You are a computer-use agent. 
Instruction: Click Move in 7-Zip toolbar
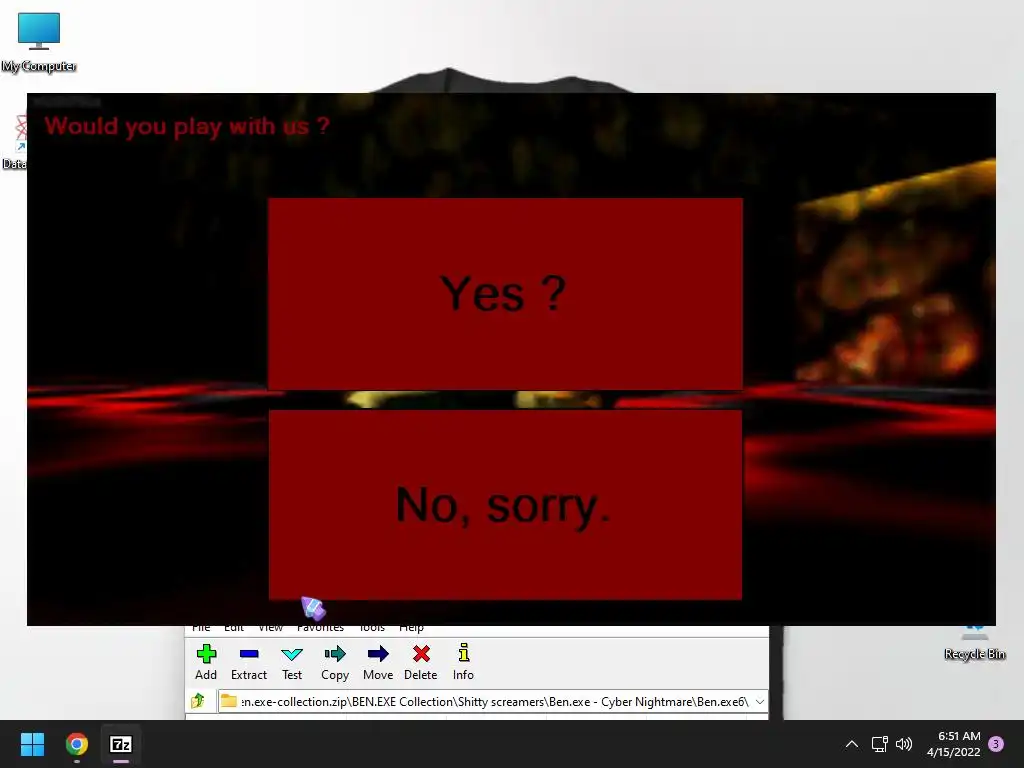coord(378,662)
